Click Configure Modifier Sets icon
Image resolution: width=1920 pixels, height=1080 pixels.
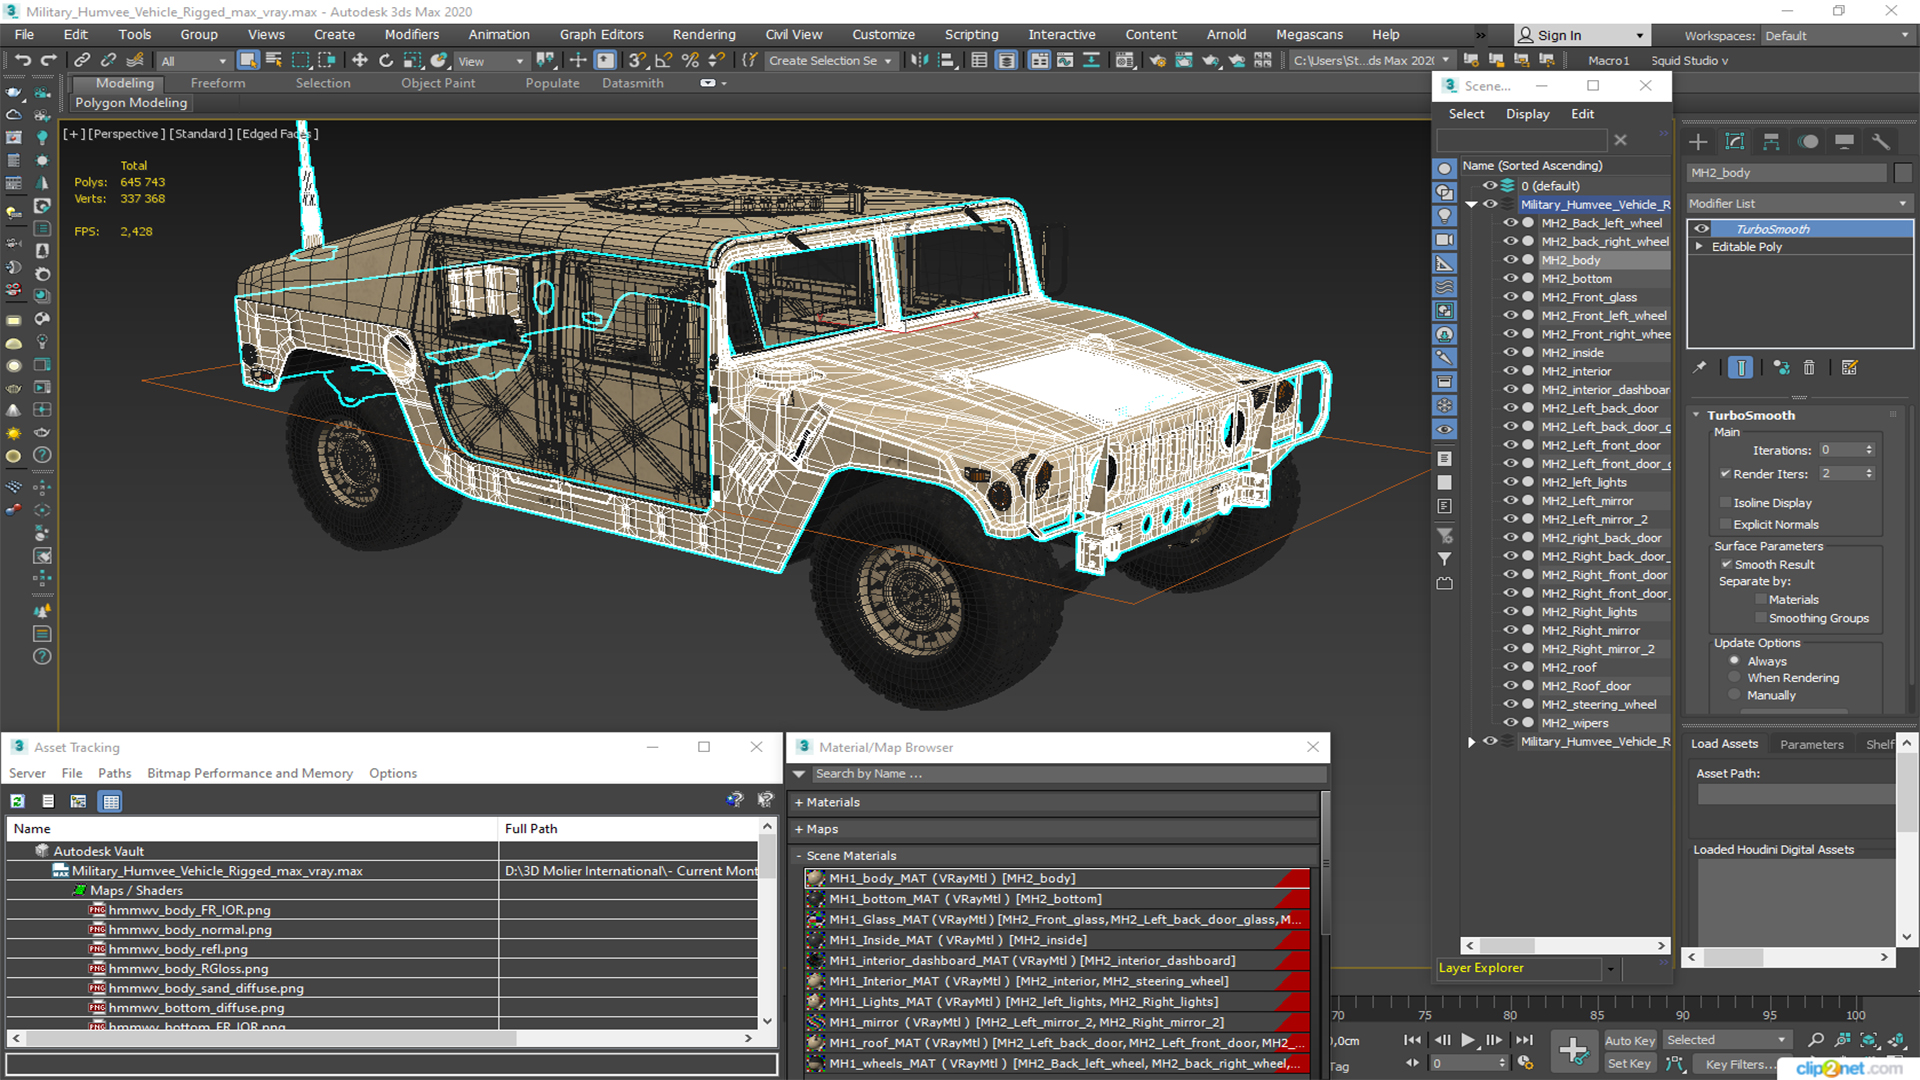1850,368
